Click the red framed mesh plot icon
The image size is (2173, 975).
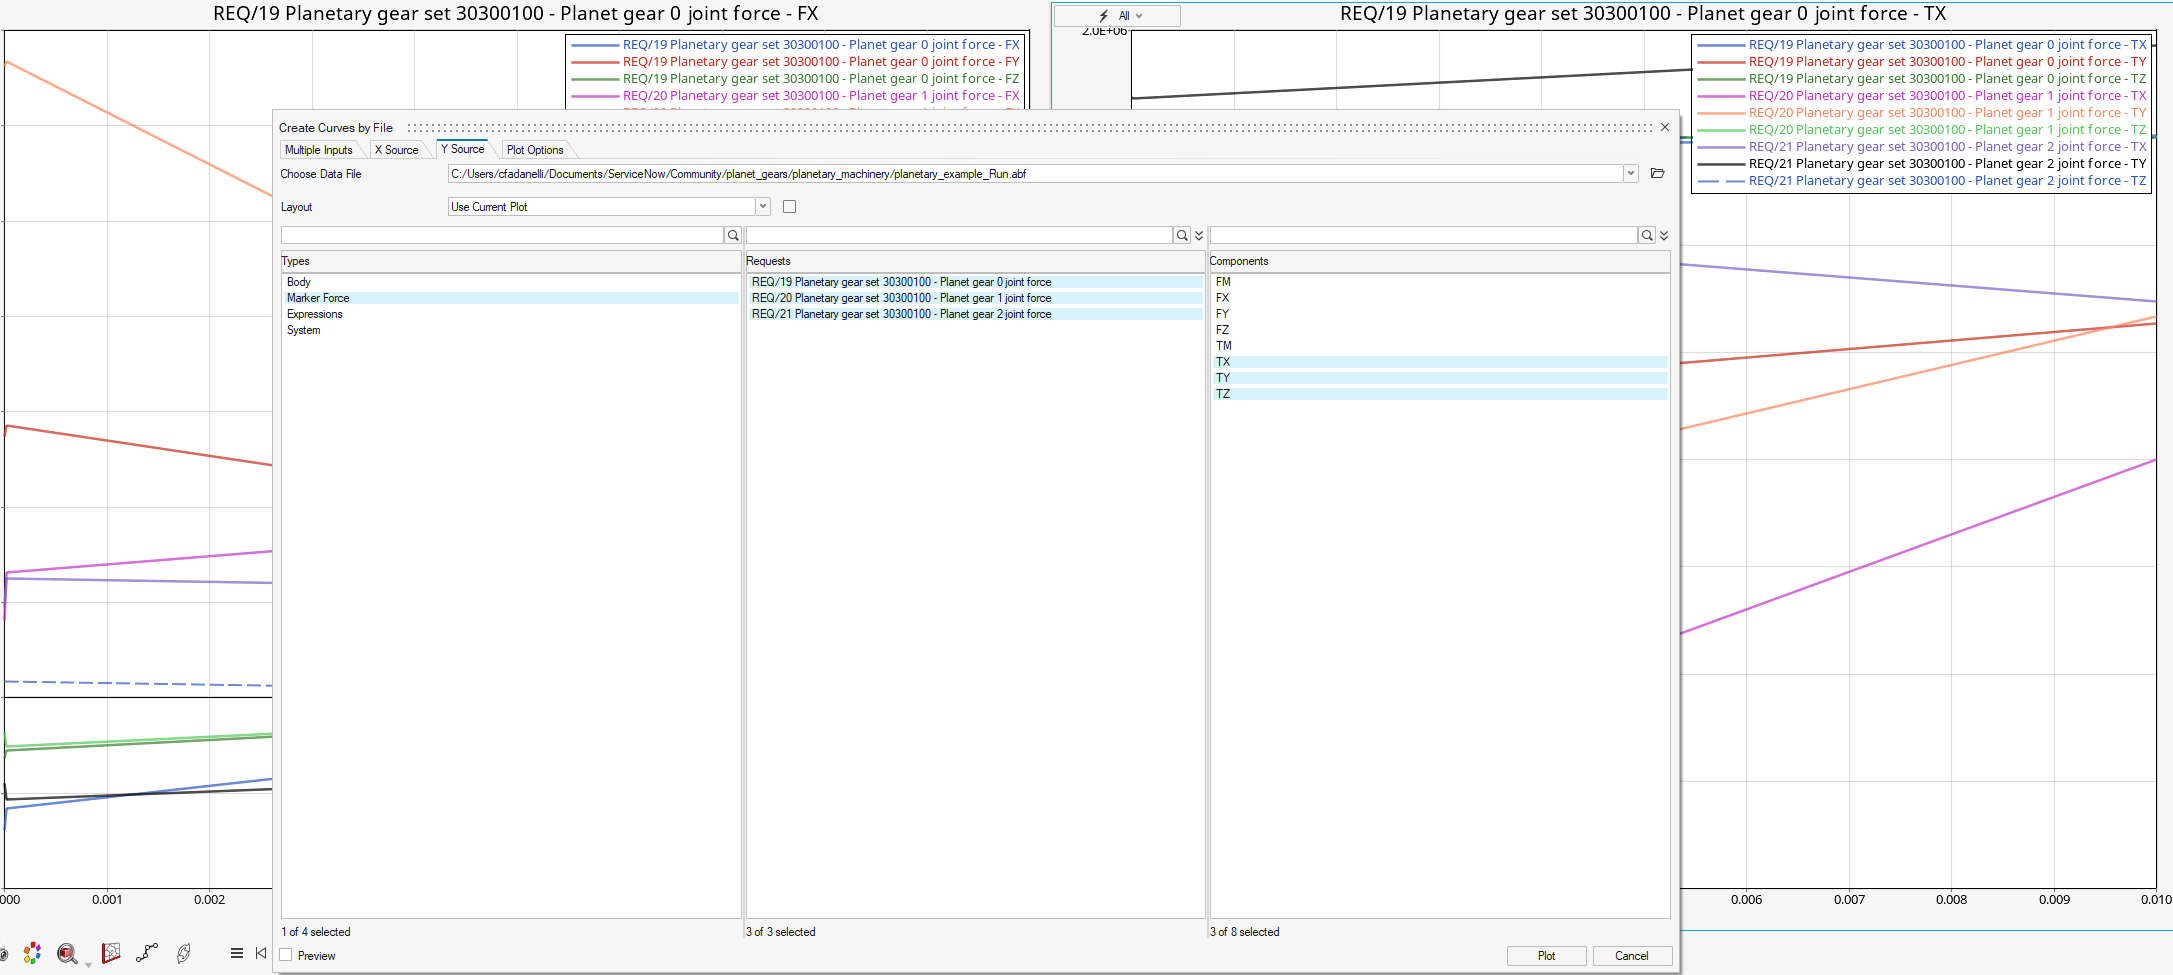tap(111, 953)
